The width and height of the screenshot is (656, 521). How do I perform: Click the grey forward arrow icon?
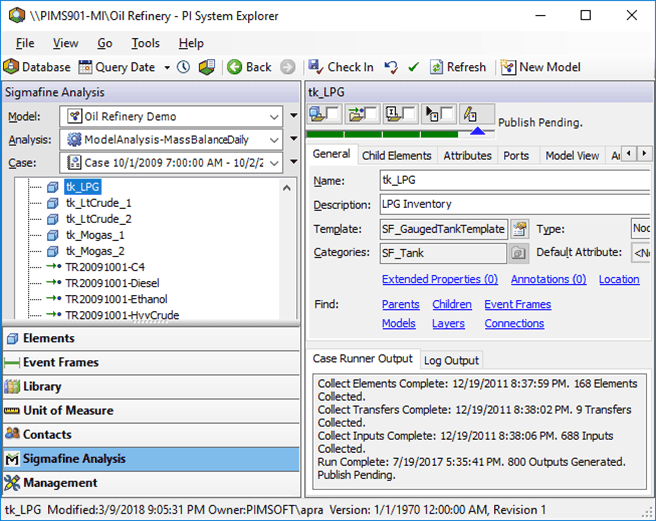(287, 67)
